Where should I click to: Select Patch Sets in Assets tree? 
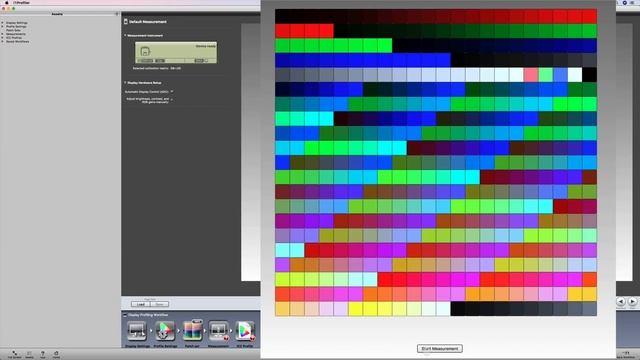13,30
